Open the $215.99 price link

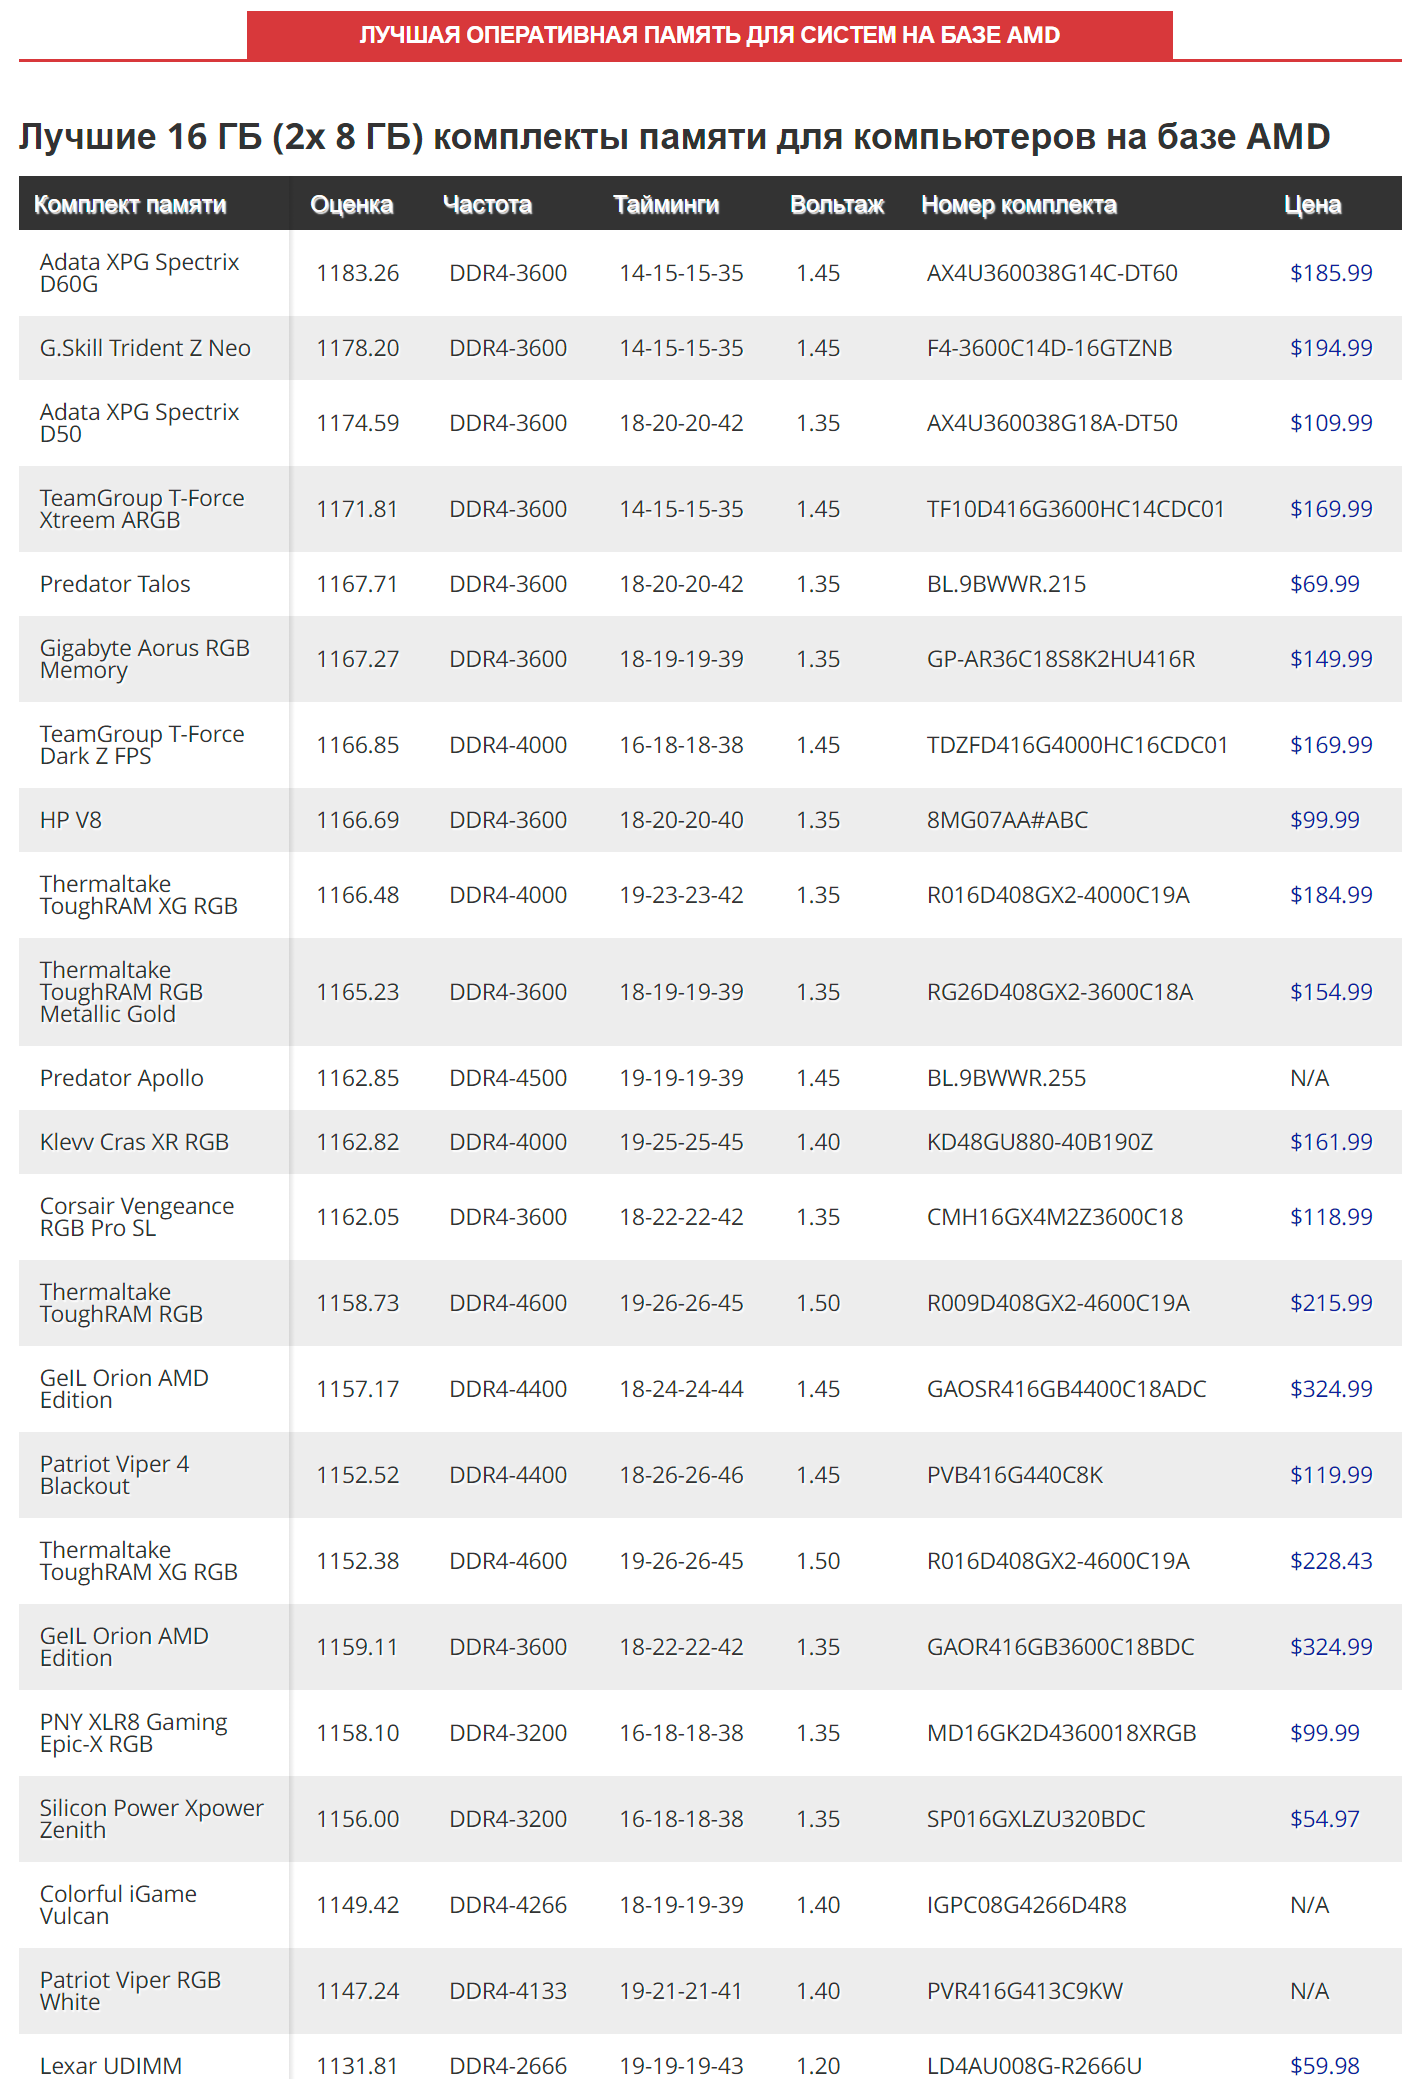point(1330,1303)
